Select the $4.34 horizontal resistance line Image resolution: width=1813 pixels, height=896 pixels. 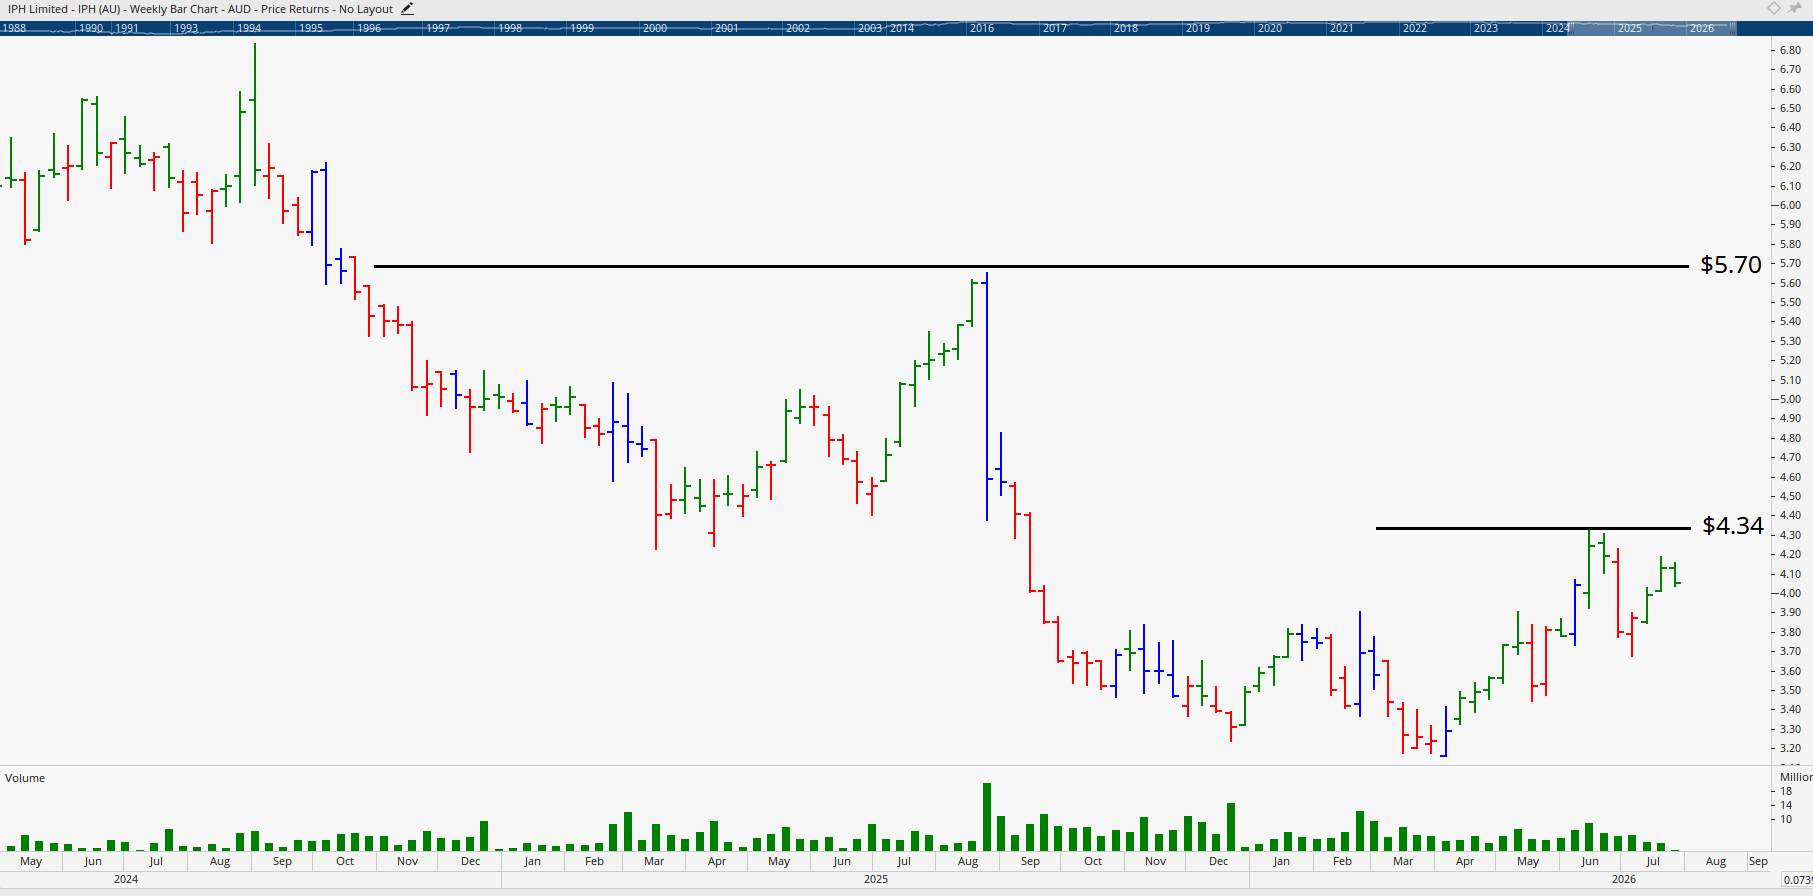[x=1533, y=528]
